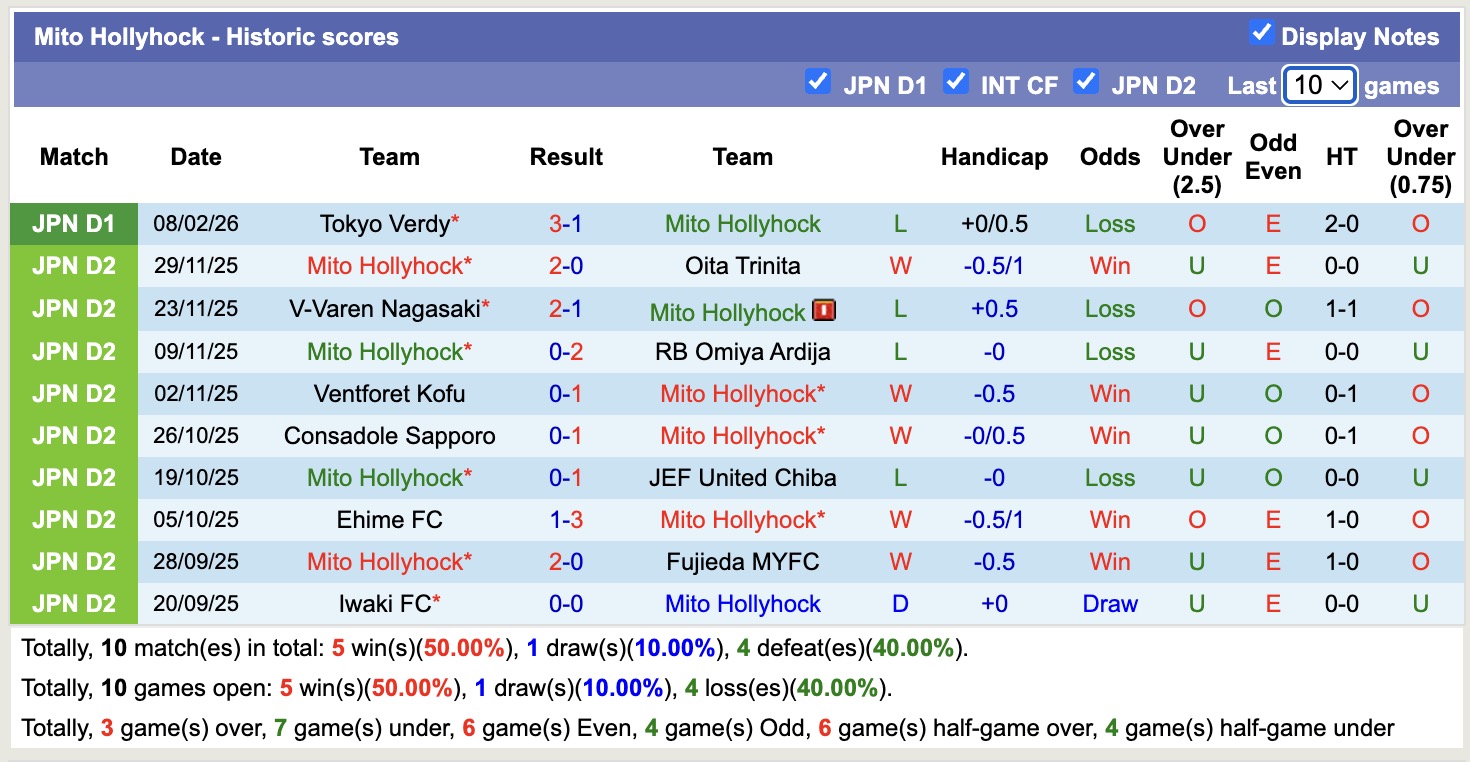Click the 50.00% win percentage text
The height and width of the screenshot is (762, 1470).
(x=459, y=647)
